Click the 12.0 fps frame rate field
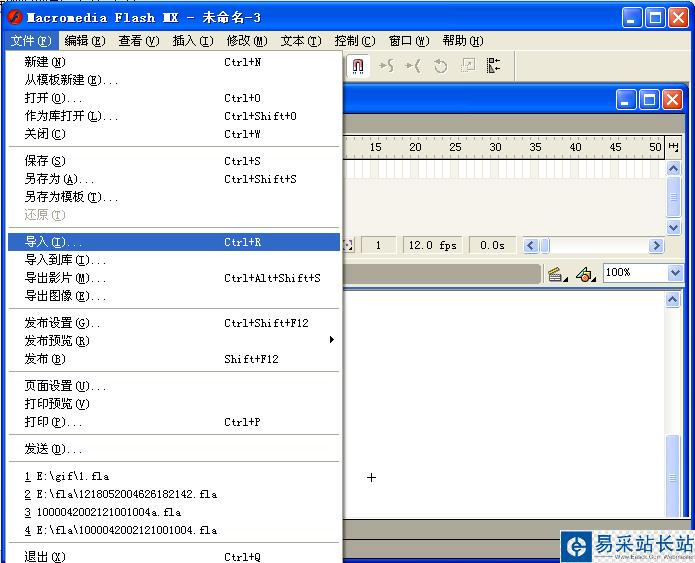This screenshot has height=563, width=695. pyautogui.click(x=433, y=245)
